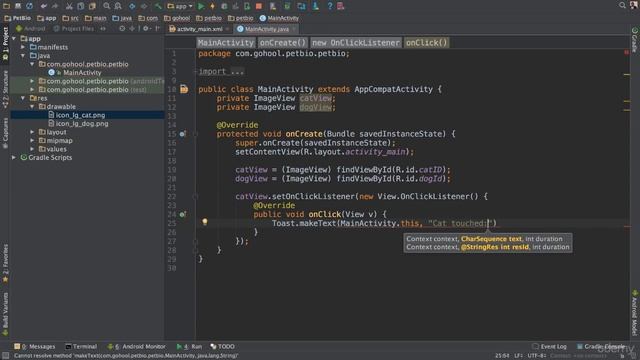This screenshot has width=640, height=360.
Task: Click the Make Project hammer icon
Action: pos(158,6)
